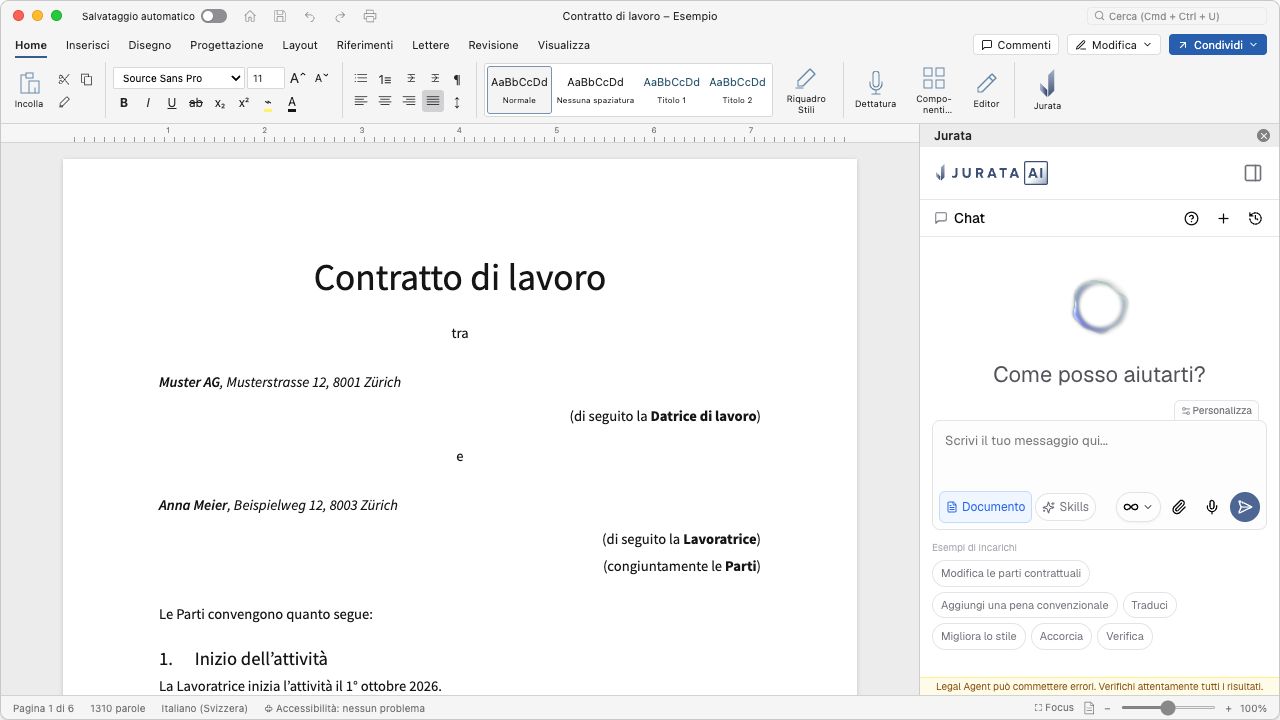Activate the format painter brush
This screenshot has height=720, width=1280.
(64, 102)
